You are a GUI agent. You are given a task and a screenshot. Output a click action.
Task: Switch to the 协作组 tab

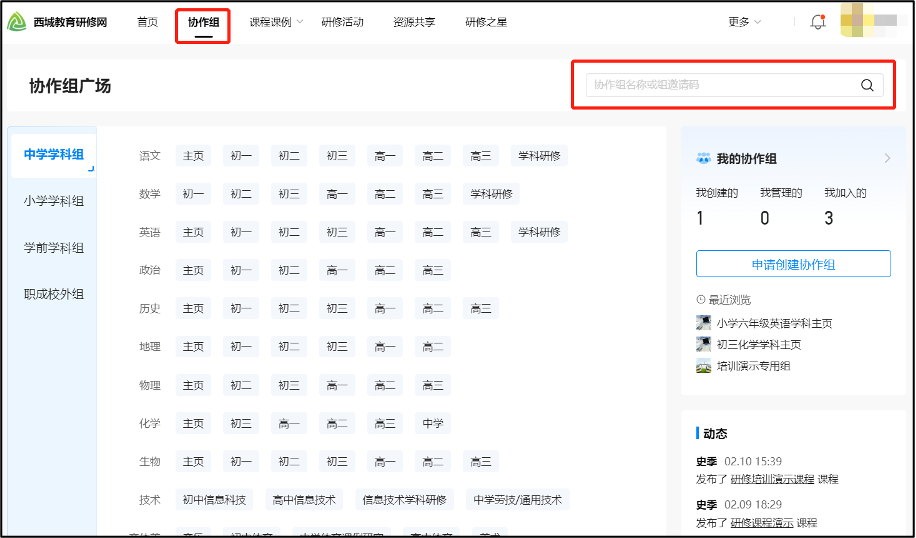(203, 22)
